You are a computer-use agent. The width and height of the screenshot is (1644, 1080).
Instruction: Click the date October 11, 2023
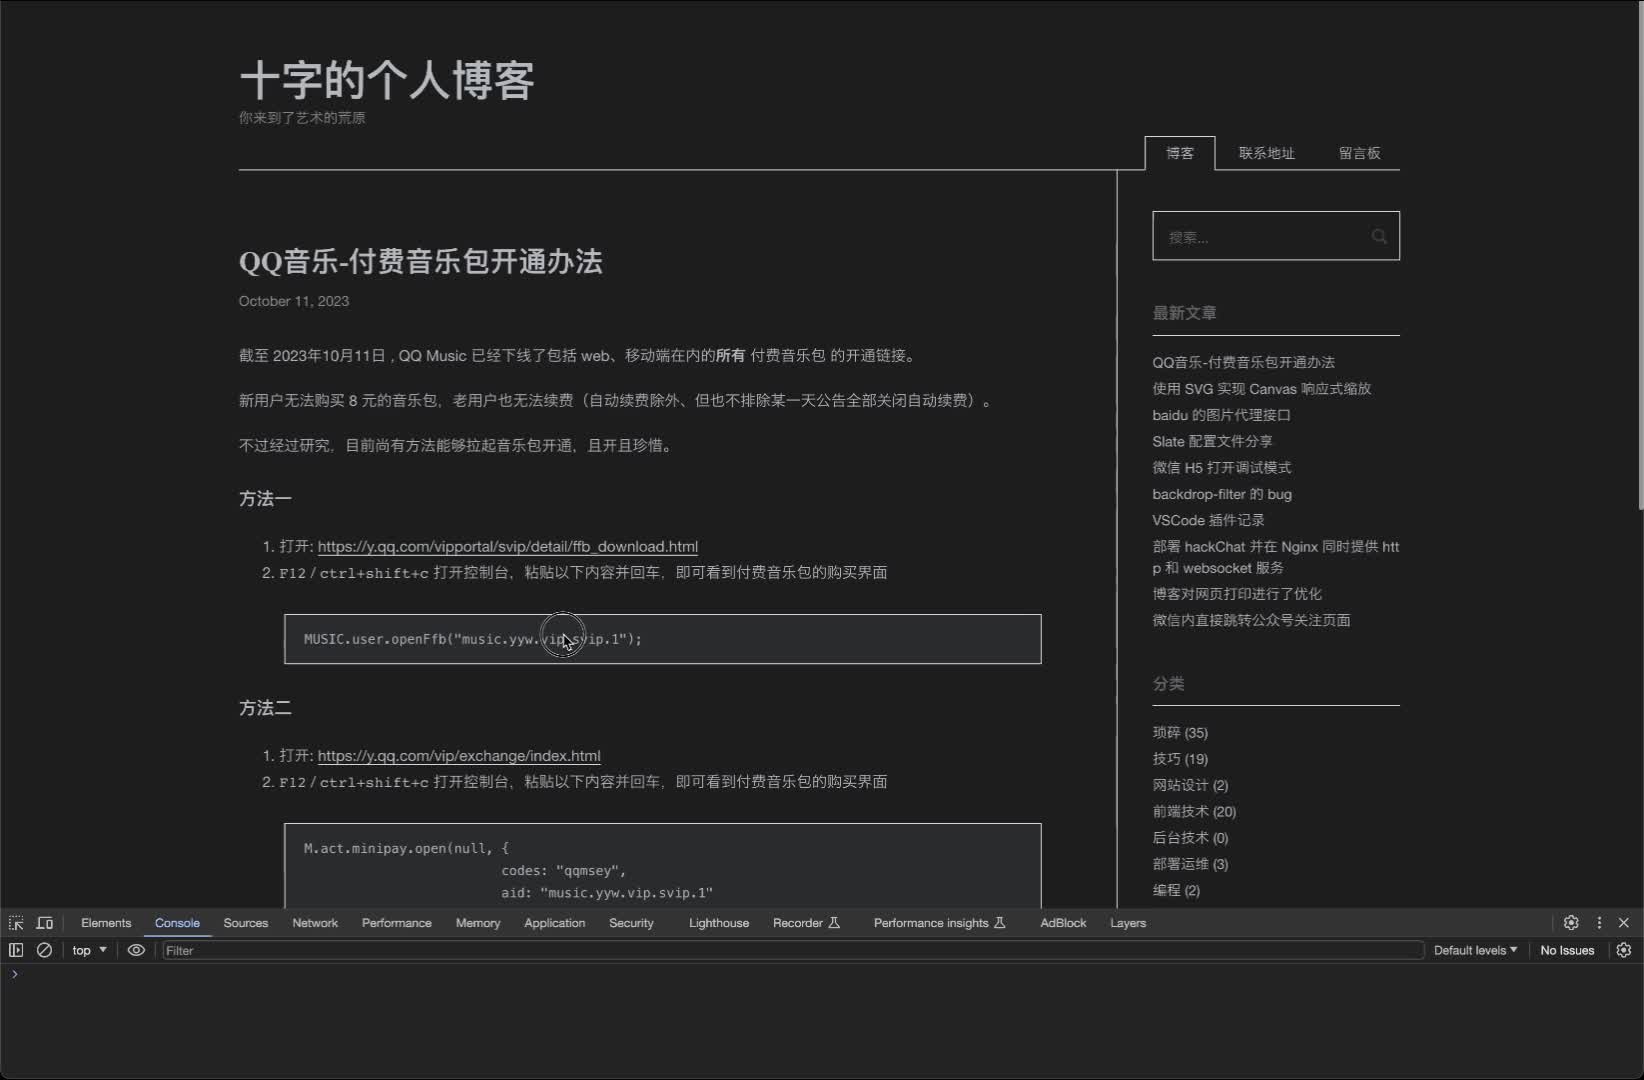tap(294, 301)
